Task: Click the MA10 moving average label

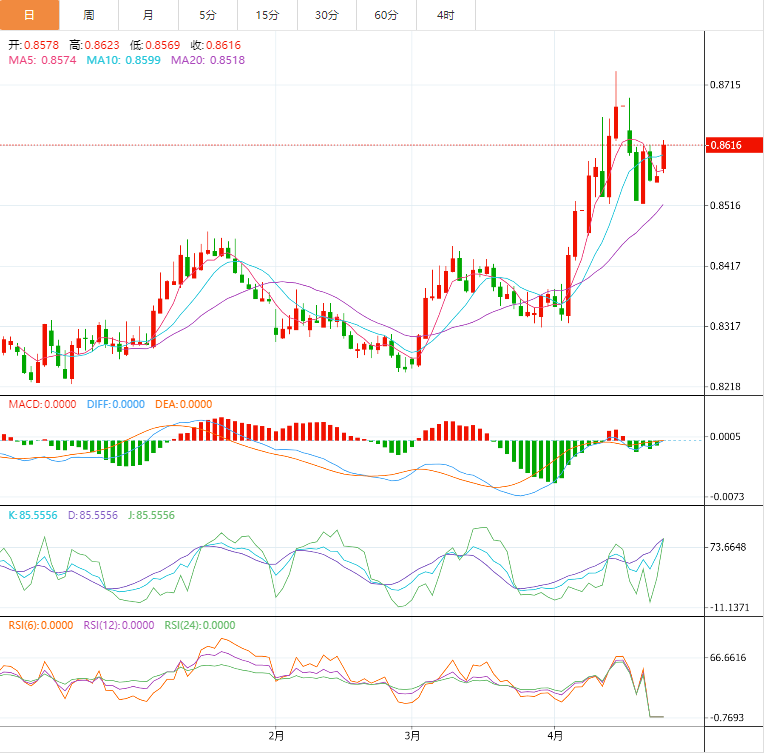Action: [124, 60]
